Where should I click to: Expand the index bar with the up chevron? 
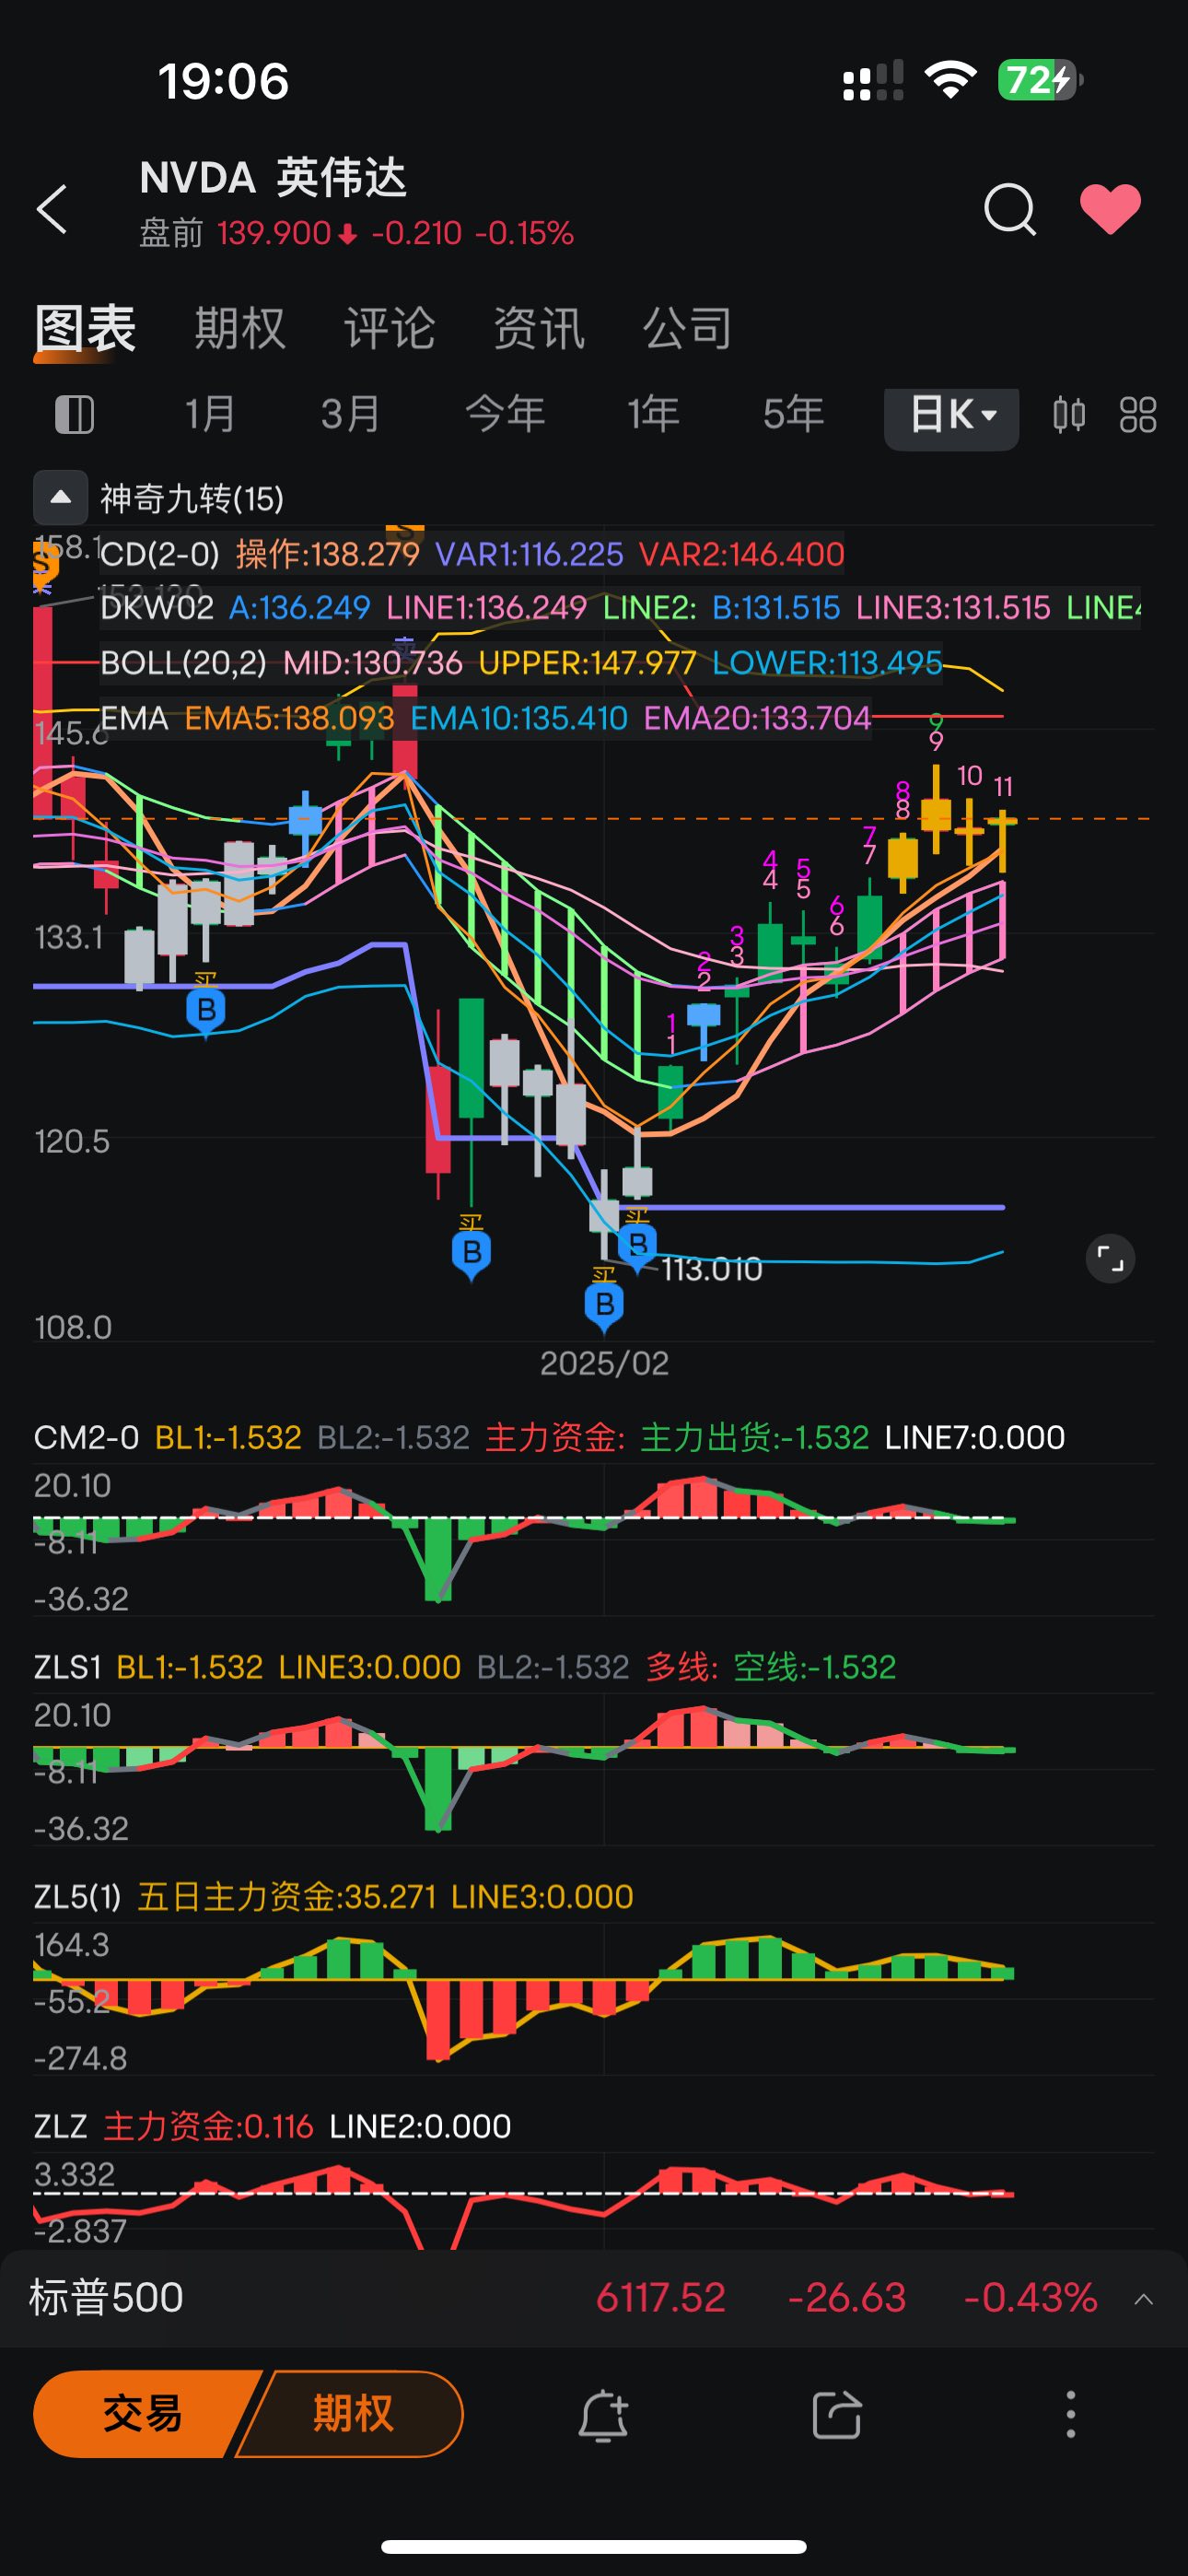click(x=1144, y=2299)
